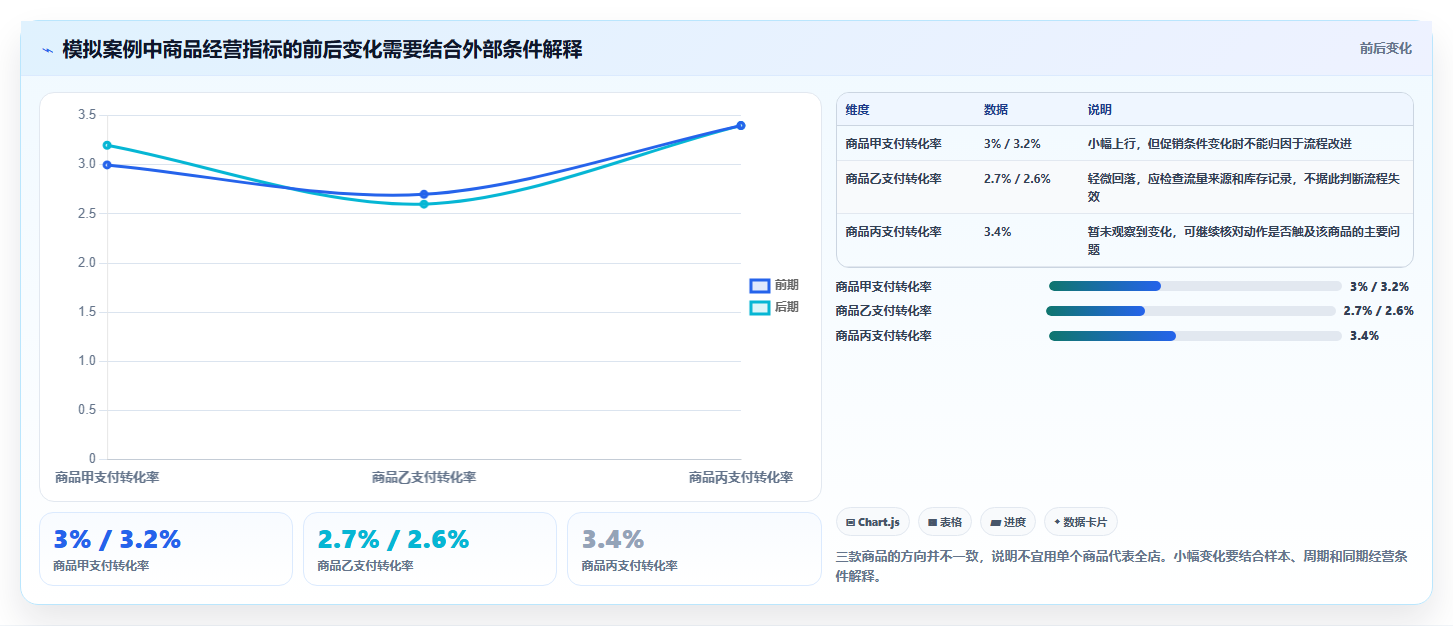
Task: Click the 前期 data point at 商品乙
Action: click(424, 194)
